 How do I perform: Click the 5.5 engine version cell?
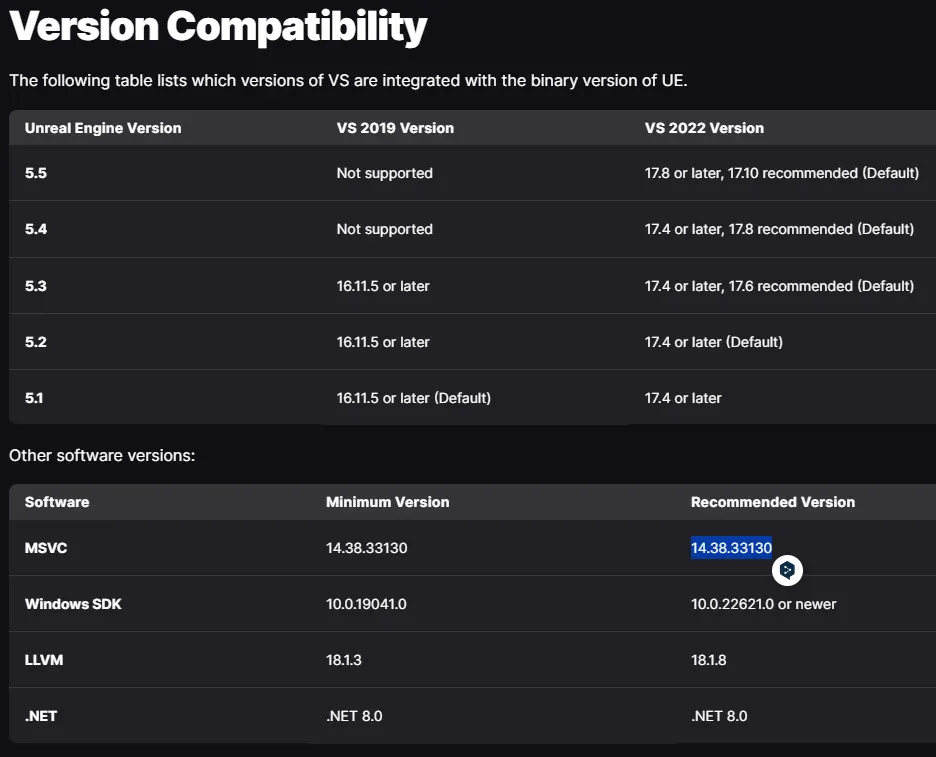click(x=36, y=173)
